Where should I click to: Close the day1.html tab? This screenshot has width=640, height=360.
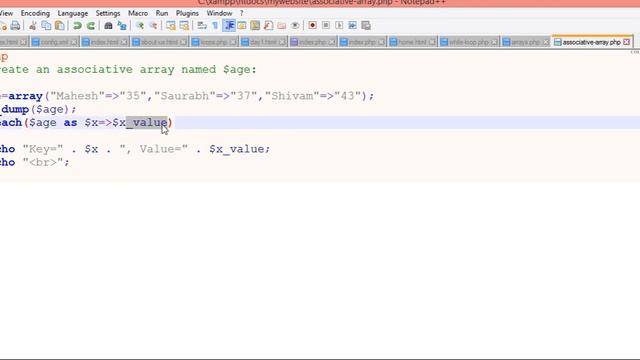(x=282, y=42)
